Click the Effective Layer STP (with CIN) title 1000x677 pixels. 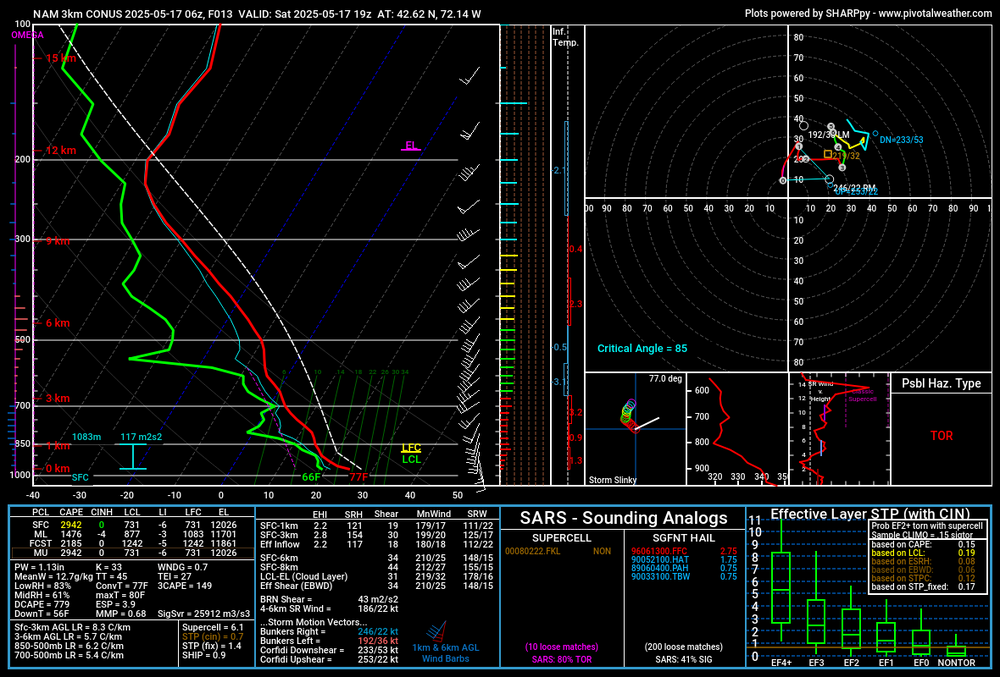[x=870, y=514]
